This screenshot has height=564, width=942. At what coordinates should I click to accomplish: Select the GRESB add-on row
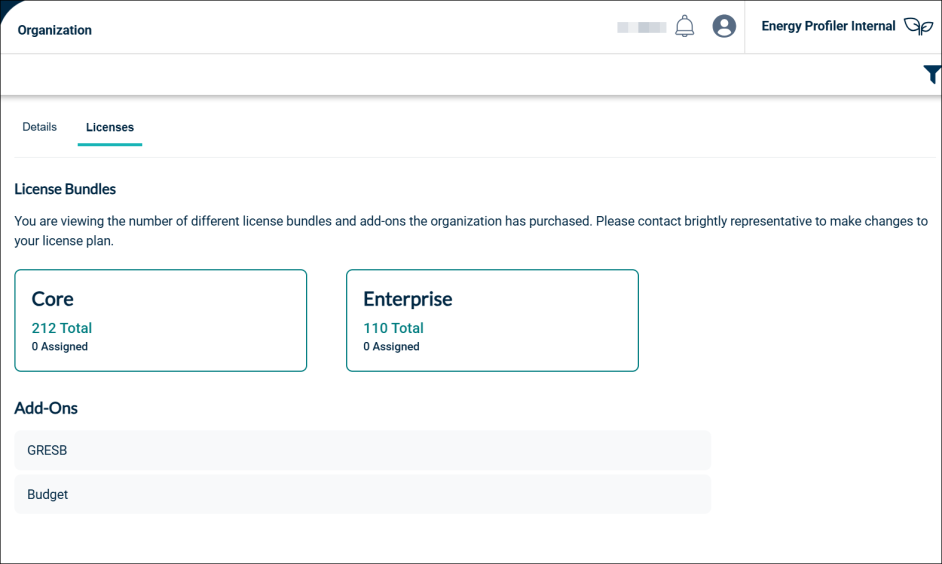click(x=362, y=450)
